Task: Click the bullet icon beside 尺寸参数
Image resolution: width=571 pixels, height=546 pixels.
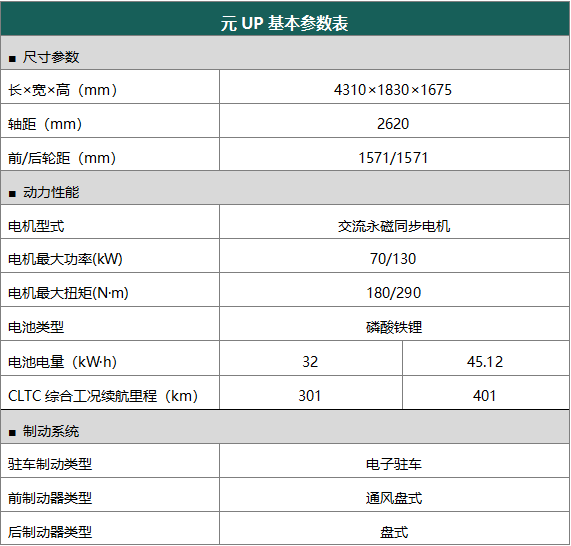Action: click(x=12, y=59)
